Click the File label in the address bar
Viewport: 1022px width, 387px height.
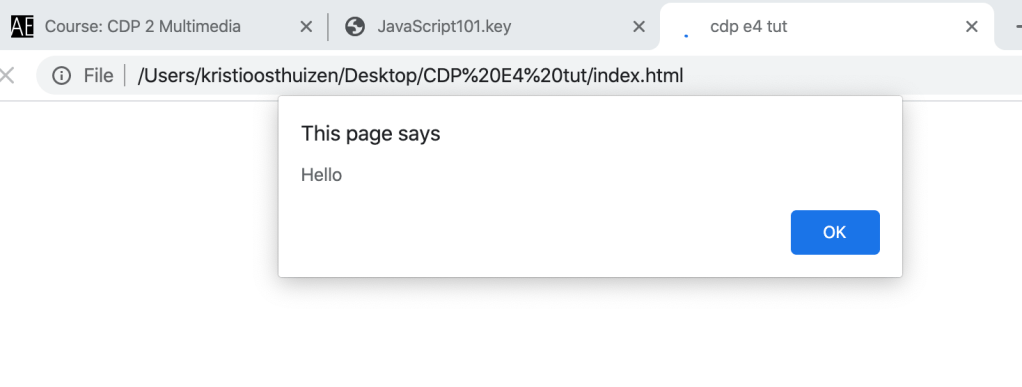[x=98, y=76]
